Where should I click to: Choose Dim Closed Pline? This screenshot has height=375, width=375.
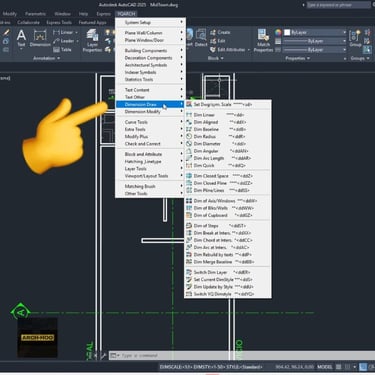click(x=228, y=183)
